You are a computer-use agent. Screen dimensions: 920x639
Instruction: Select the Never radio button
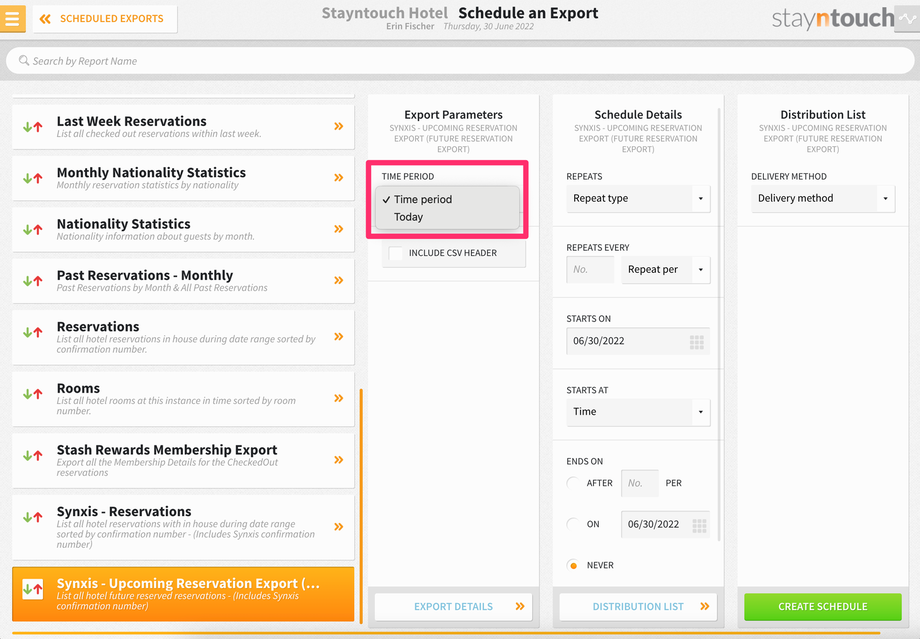pos(573,565)
